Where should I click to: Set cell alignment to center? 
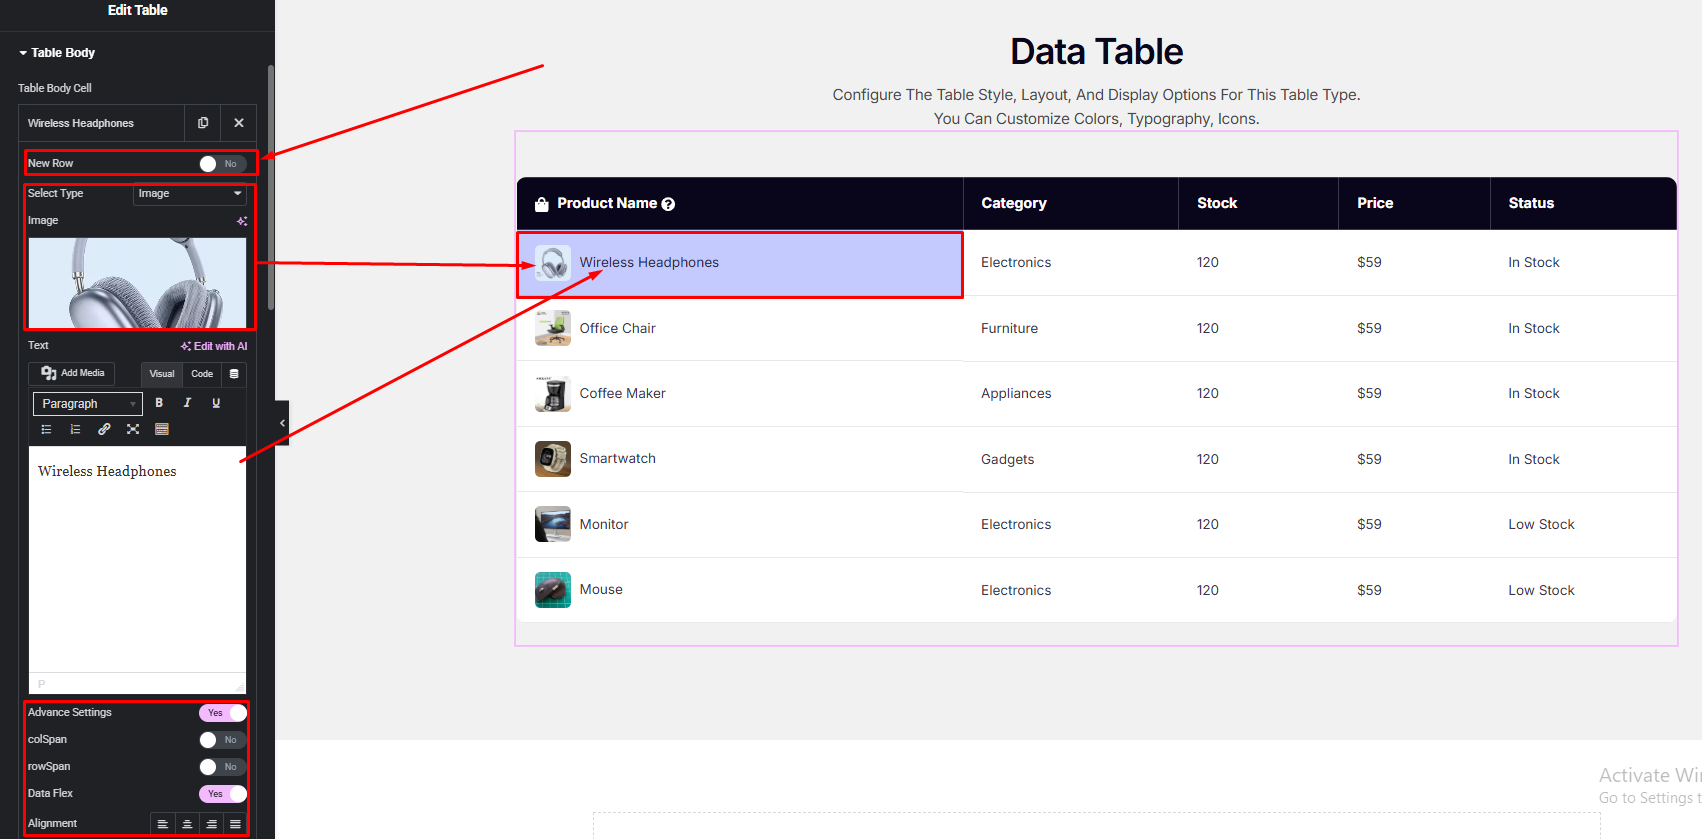(x=187, y=824)
